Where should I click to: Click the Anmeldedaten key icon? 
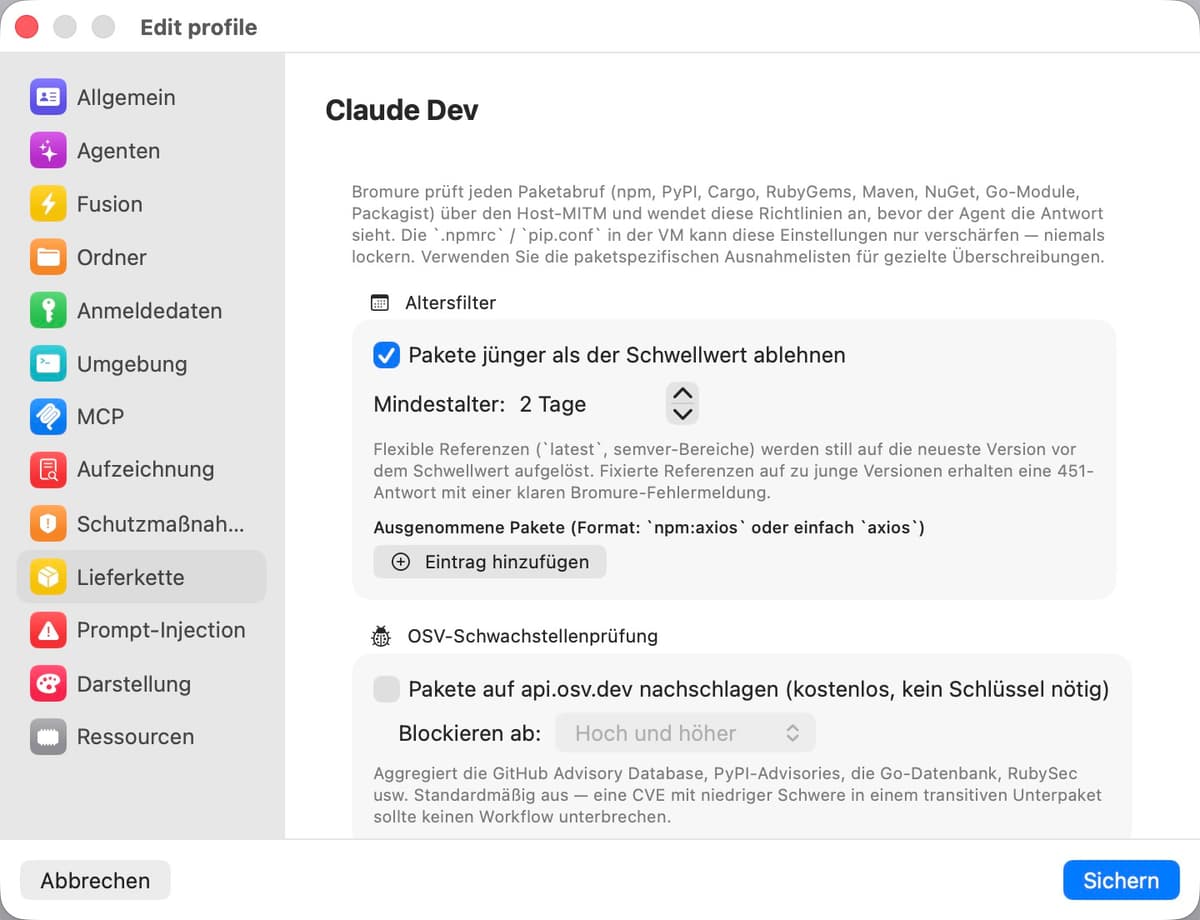point(48,311)
